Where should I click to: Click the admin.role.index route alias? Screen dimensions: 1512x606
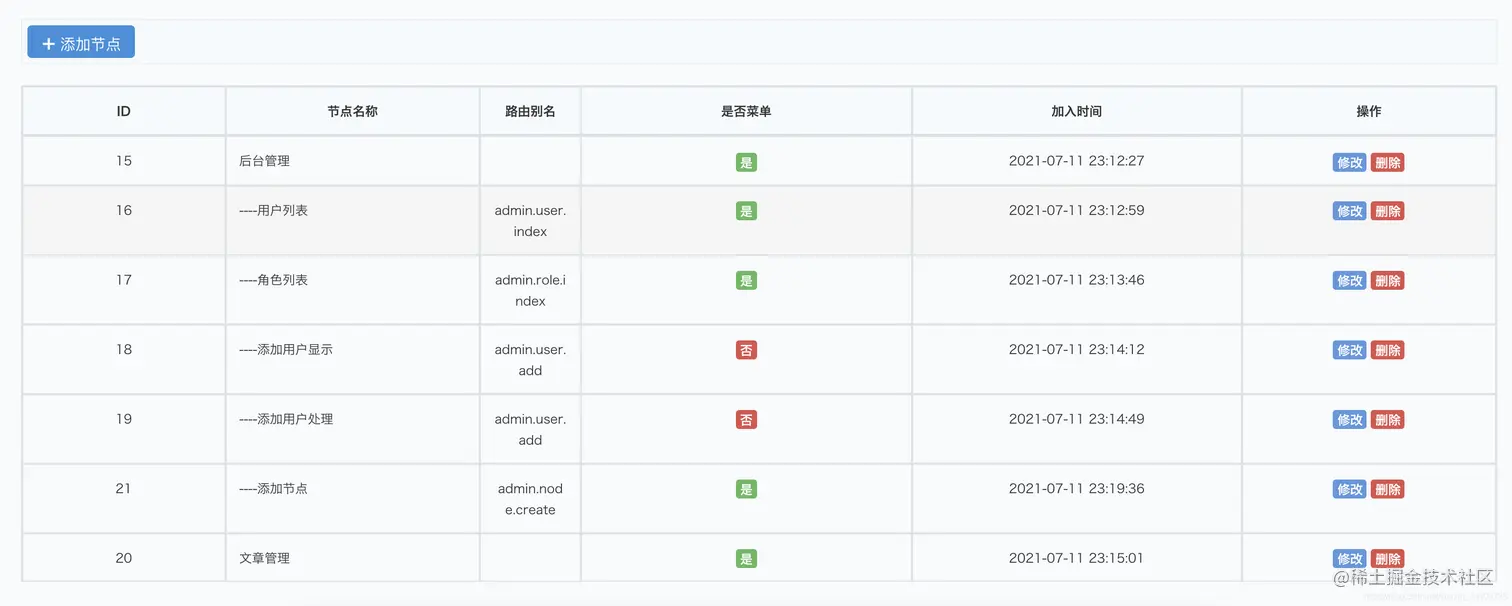click(x=530, y=290)
